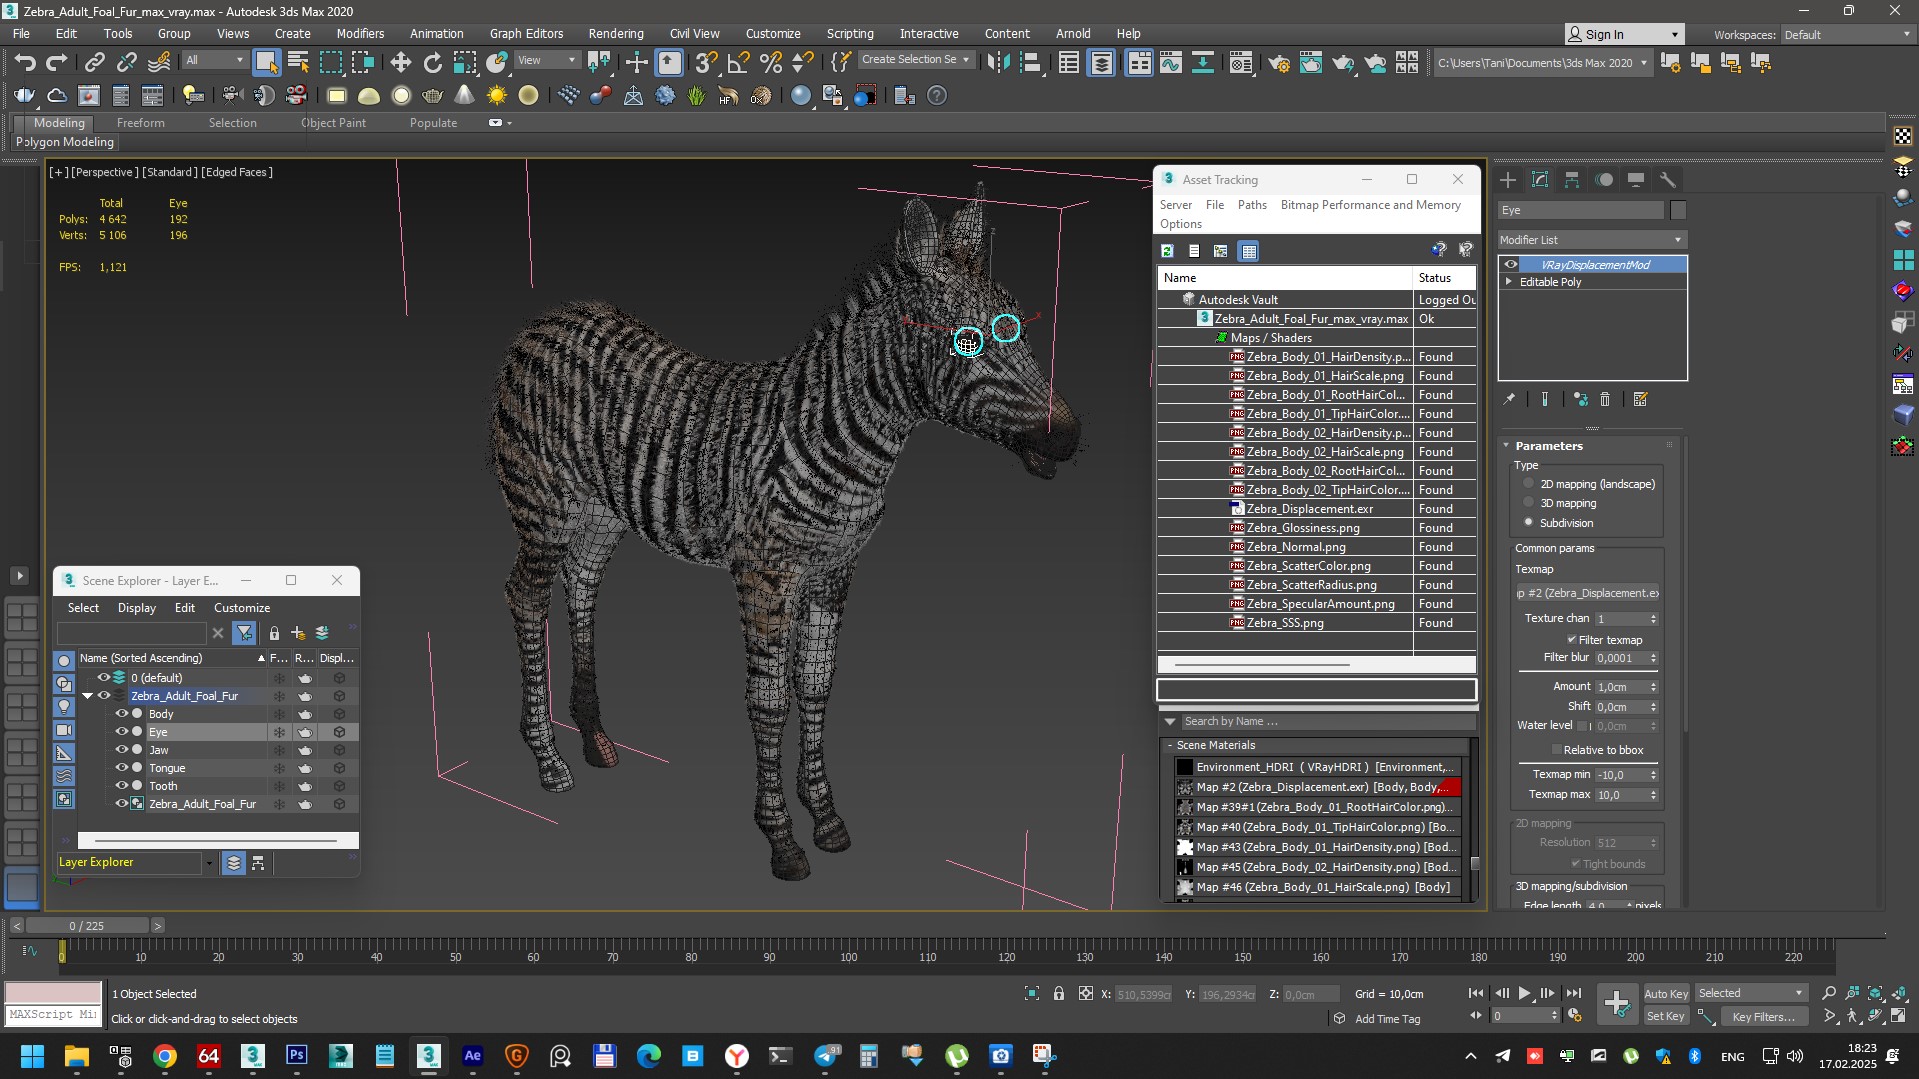Open Paths menu in Asset Tracking
This screenshot has height=1079, width=1919.
click(x=1252, y=205)
